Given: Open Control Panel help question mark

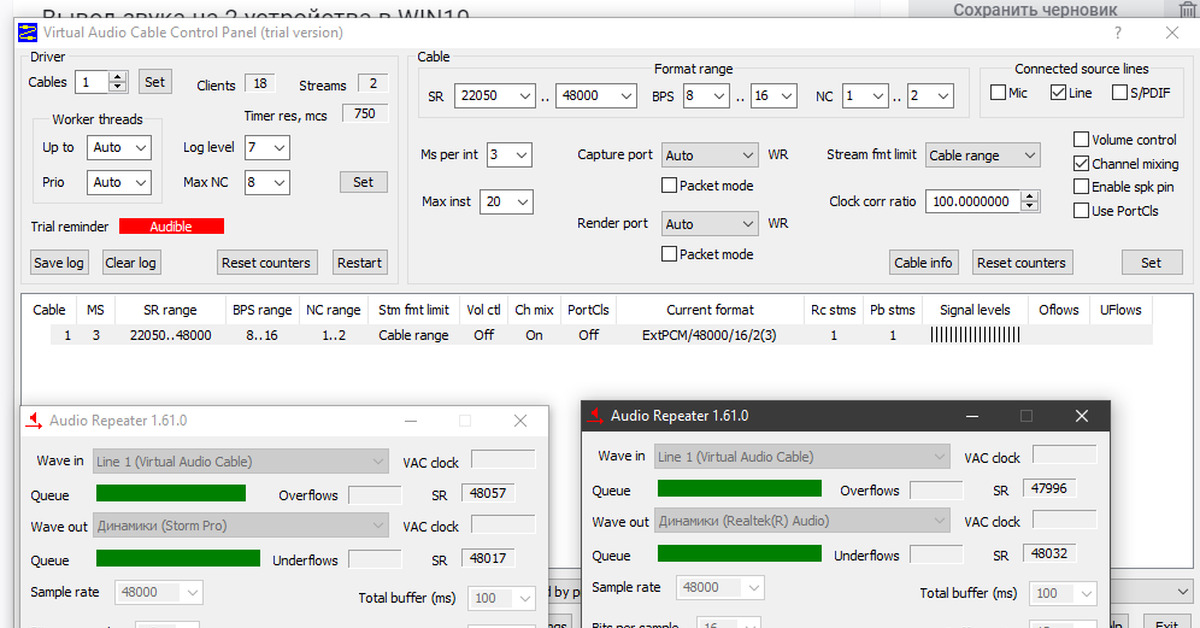Looking at the screenshot, I should pos(1118,32).
